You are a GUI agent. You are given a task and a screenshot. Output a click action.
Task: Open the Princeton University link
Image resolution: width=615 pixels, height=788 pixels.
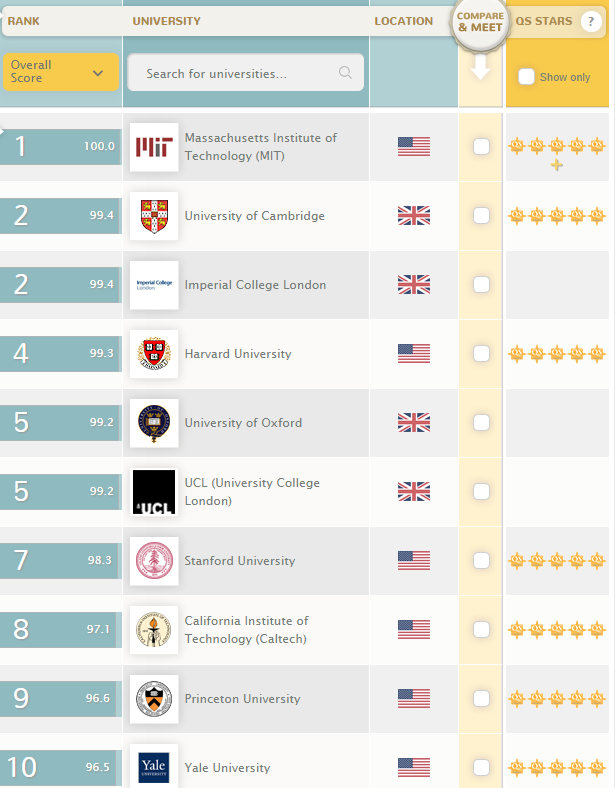coord(242,699)
